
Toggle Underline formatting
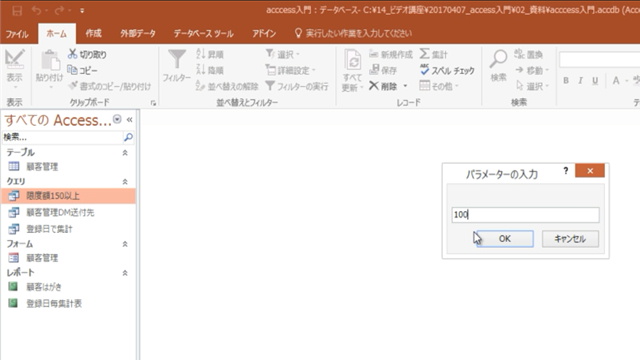click(595, 80)
